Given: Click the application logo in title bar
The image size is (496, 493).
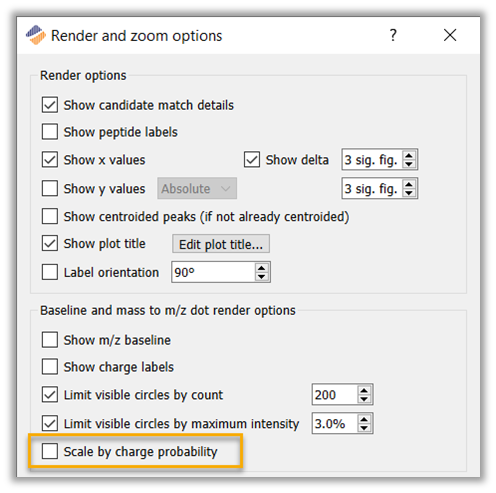Looking at the screenshot, I should point(36,35).
